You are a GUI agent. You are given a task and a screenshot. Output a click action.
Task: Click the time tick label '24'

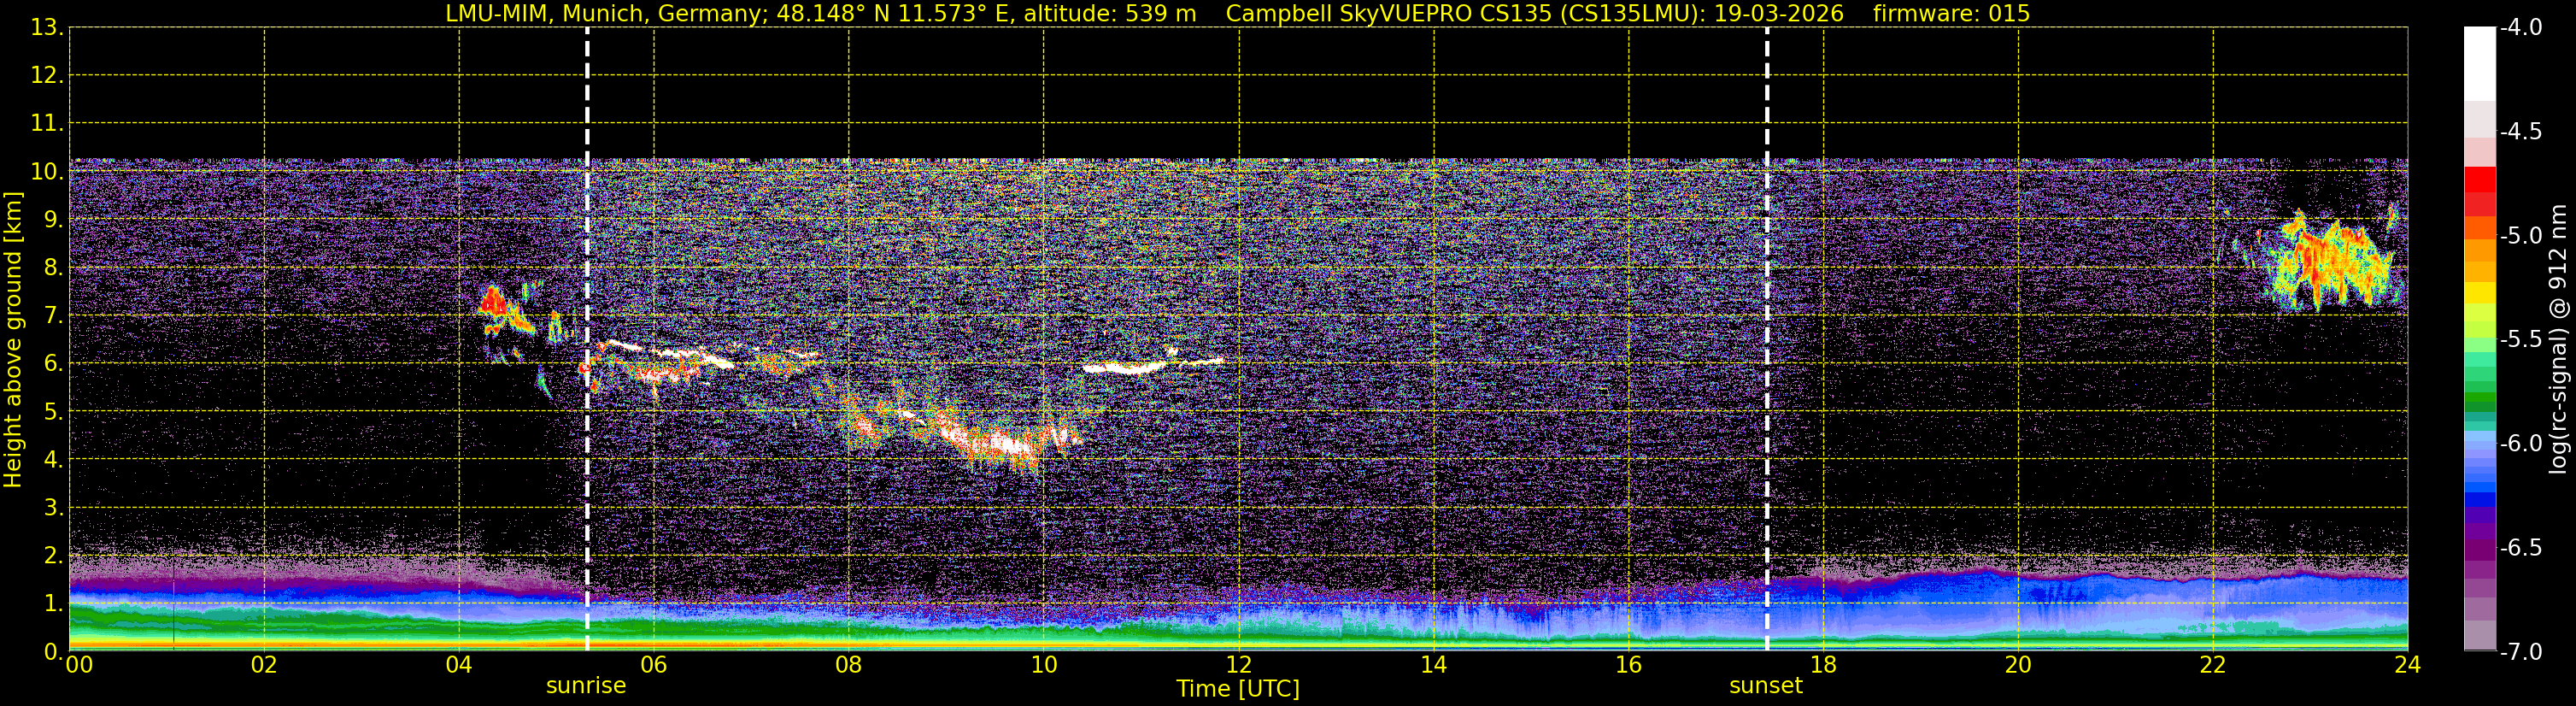2407,665
